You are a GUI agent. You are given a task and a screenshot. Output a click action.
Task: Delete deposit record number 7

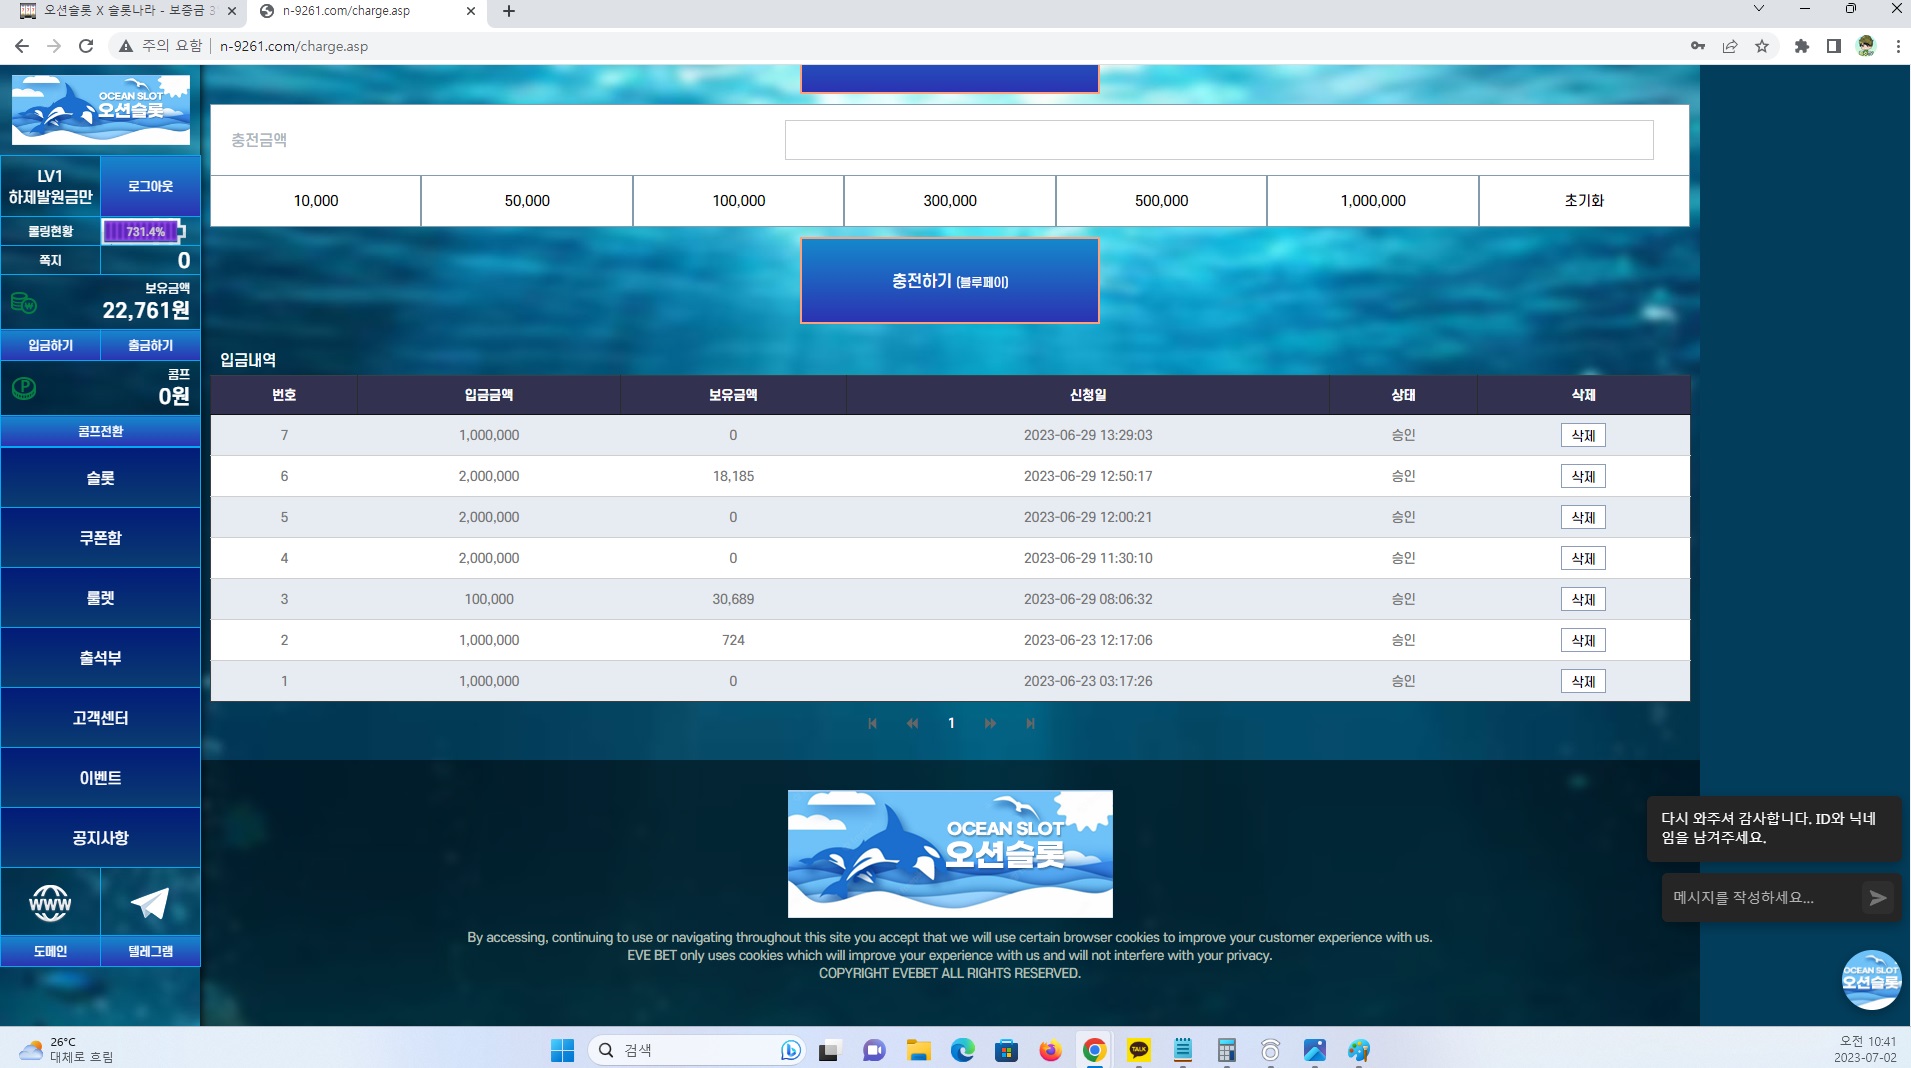click(1583, 436)
